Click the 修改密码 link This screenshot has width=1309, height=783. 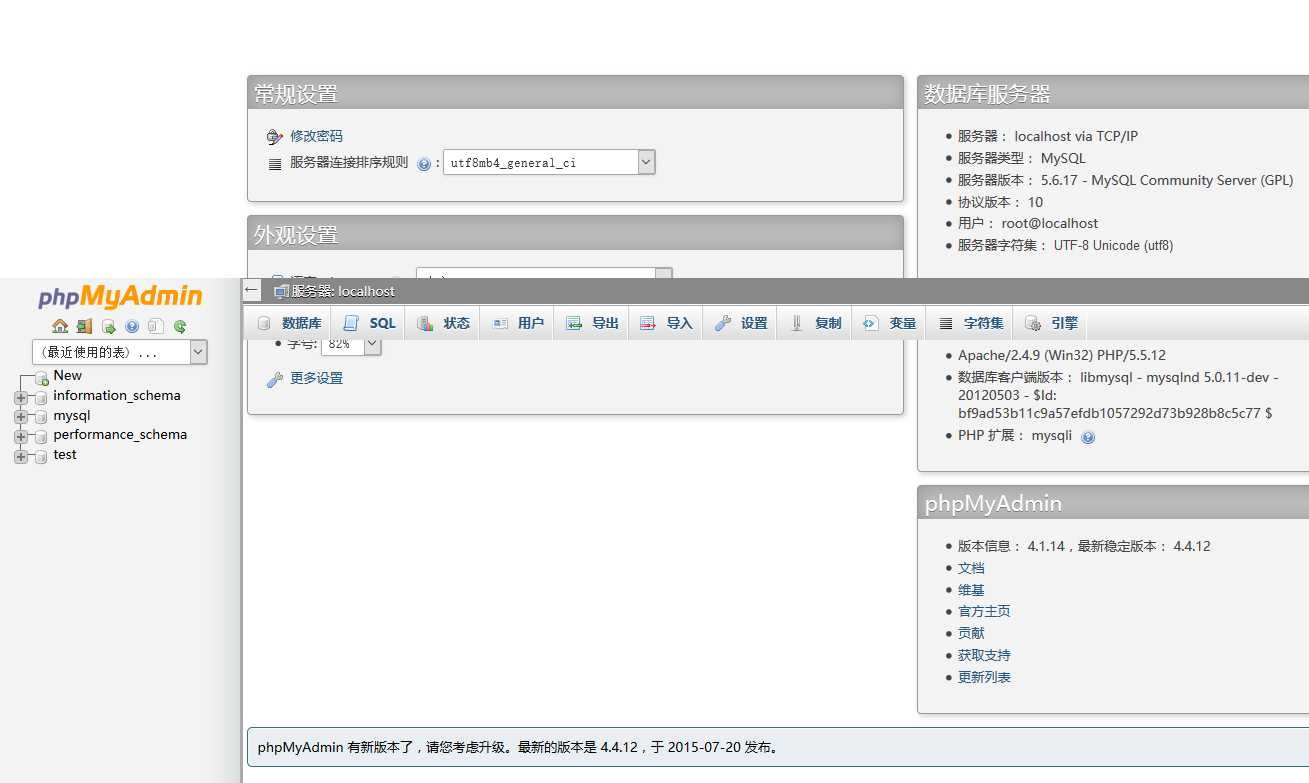(x=316, y=136)
